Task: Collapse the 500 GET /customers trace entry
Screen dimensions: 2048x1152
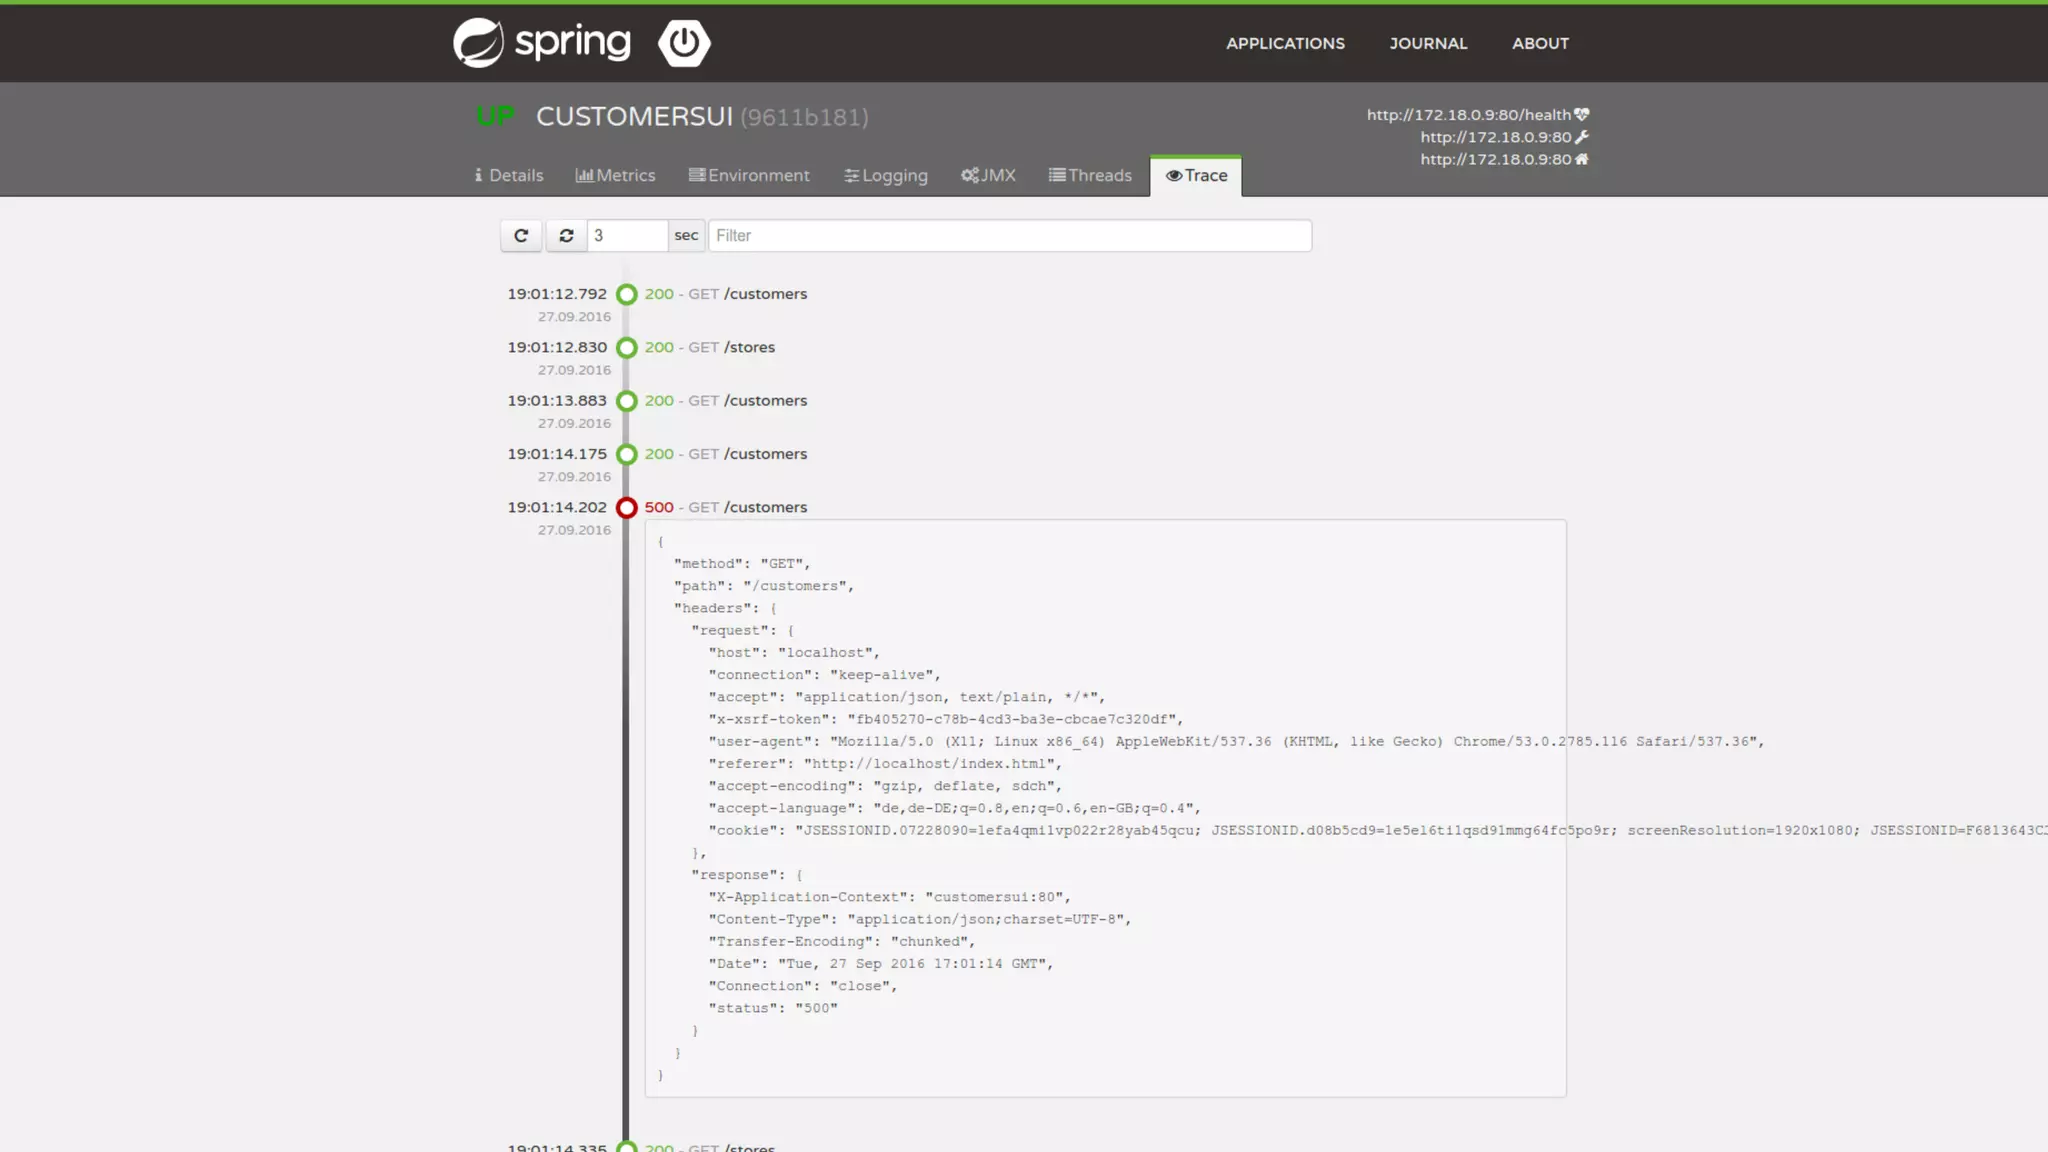Action: point(725,508)
